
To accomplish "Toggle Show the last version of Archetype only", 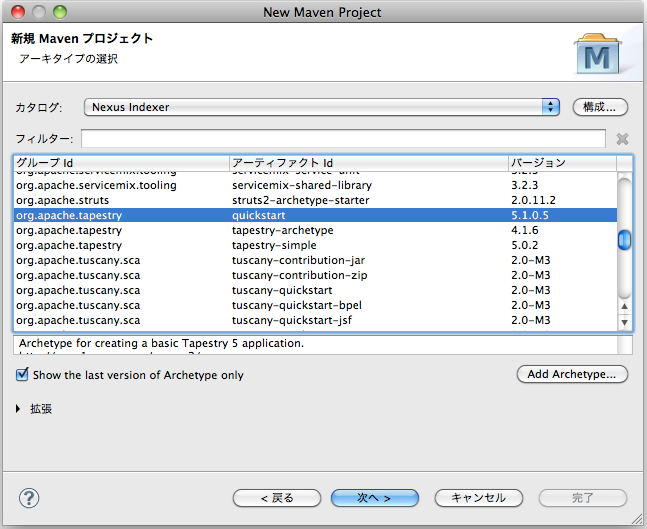I will (22, 375).
